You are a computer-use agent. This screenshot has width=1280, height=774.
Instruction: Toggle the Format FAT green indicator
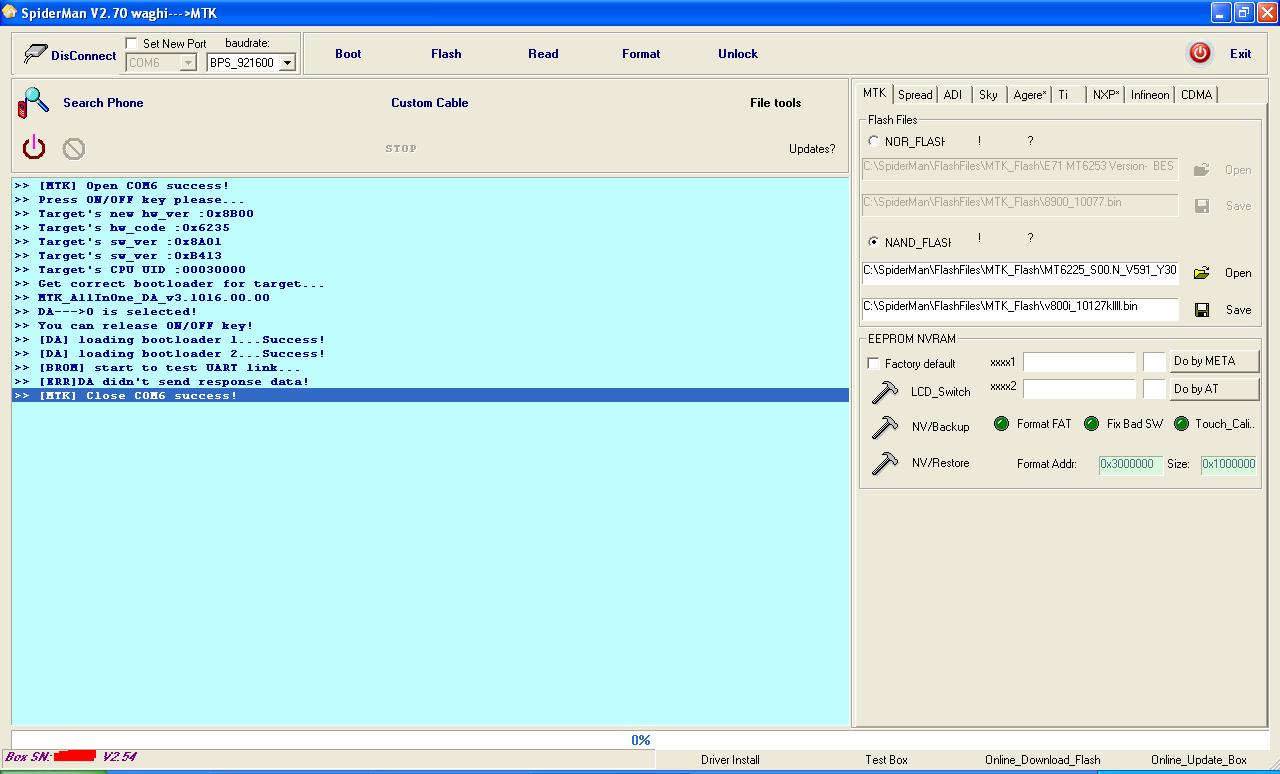click(x=1001, y=424)
